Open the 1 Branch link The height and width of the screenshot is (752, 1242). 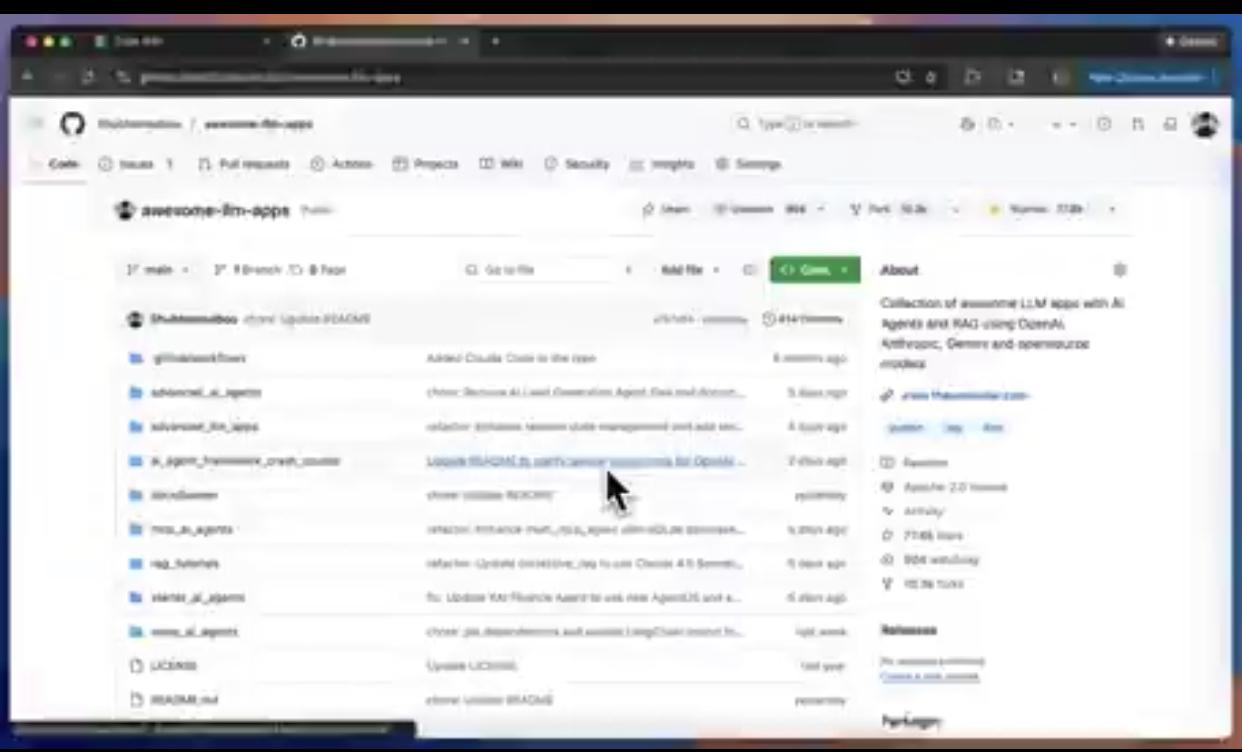247,270
